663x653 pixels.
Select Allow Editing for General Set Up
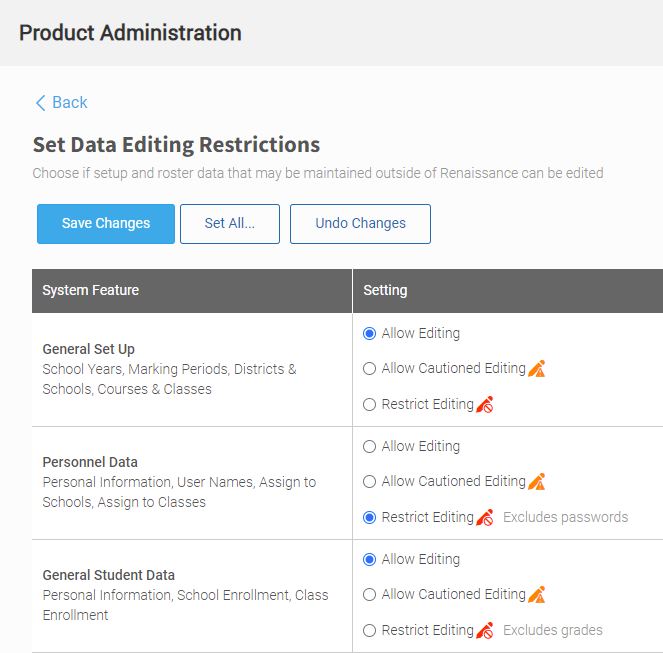[x=369, y=334]
